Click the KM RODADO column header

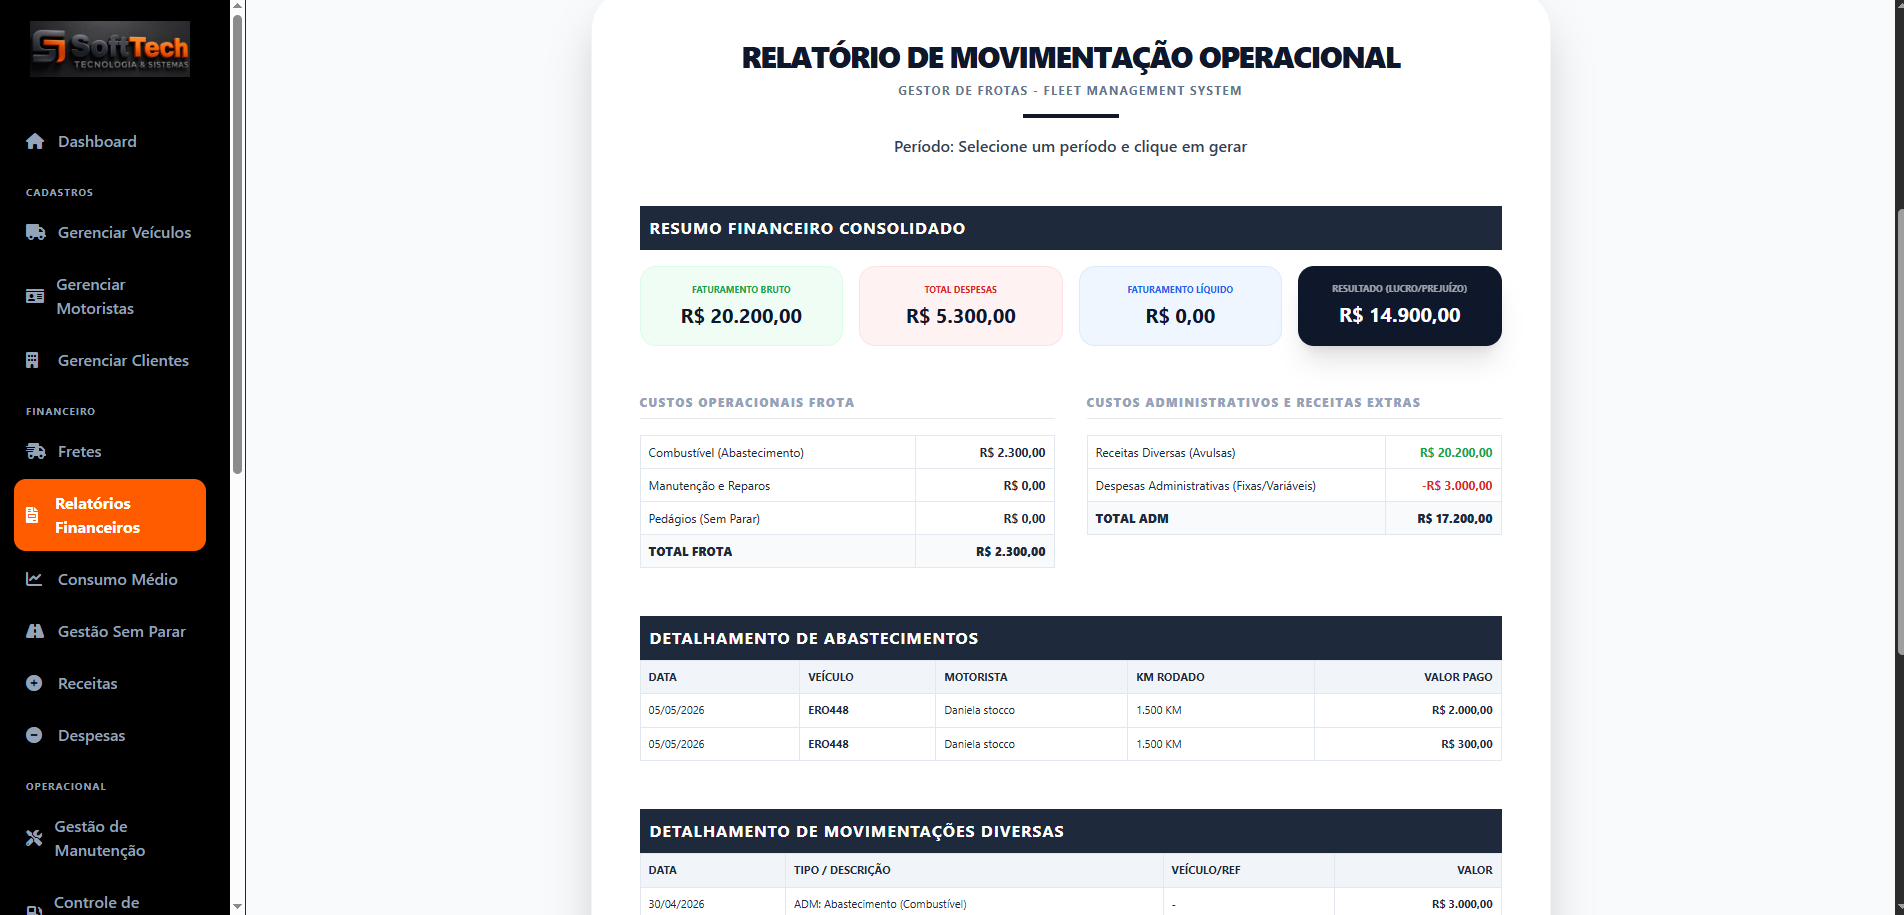[x=1170, y=677]
